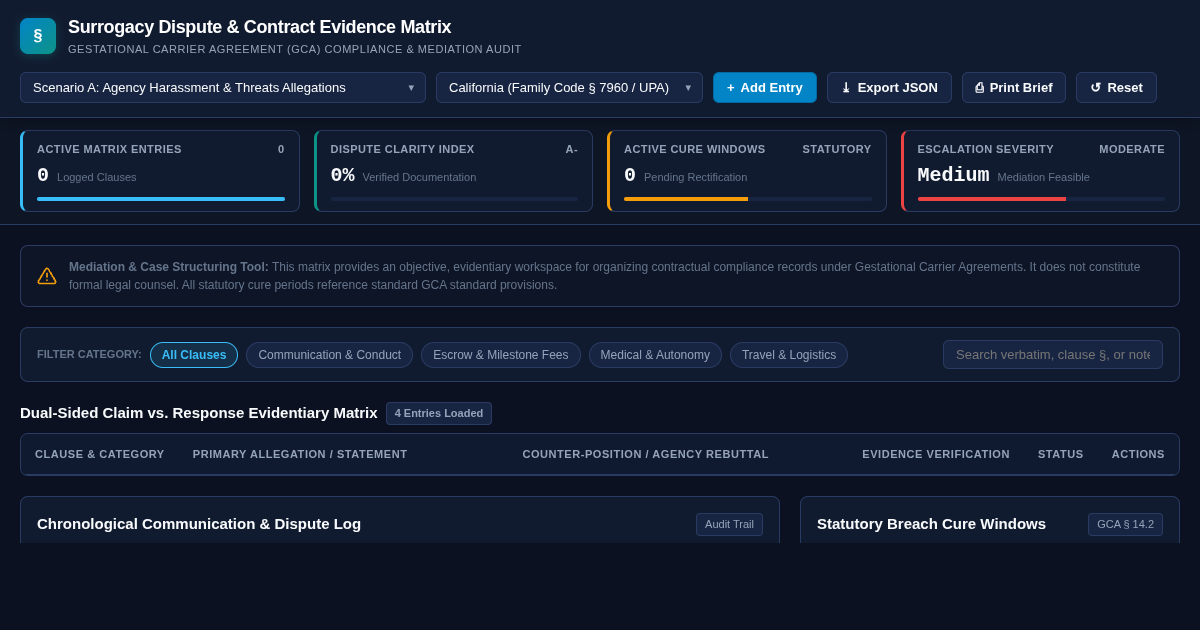Click the Medium severity value
1200x630 pixels.
953,176
